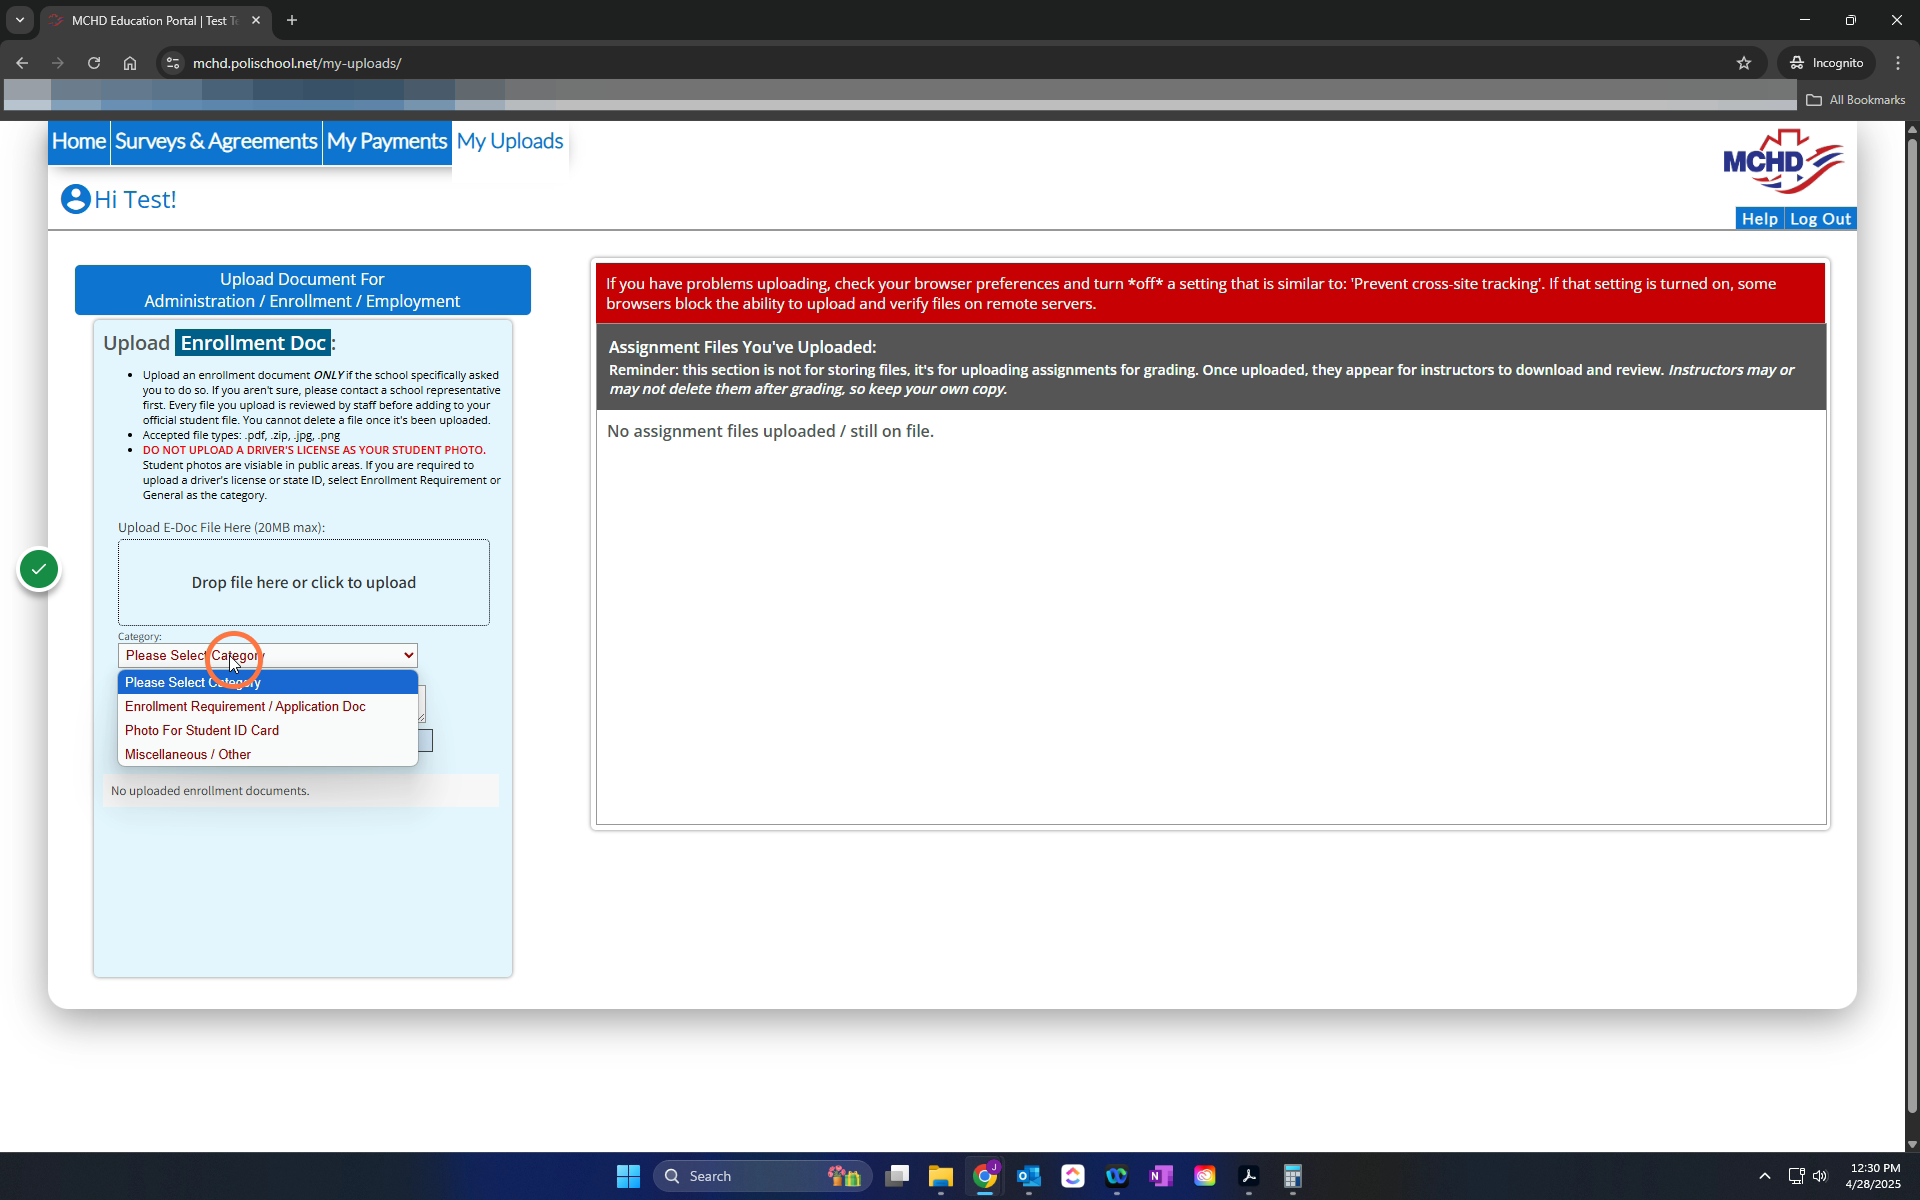Image resolution: width=1920 pixels, height=1200 pixels.
Task: Open Outlook from the taskbar
Action: 1029,1176
